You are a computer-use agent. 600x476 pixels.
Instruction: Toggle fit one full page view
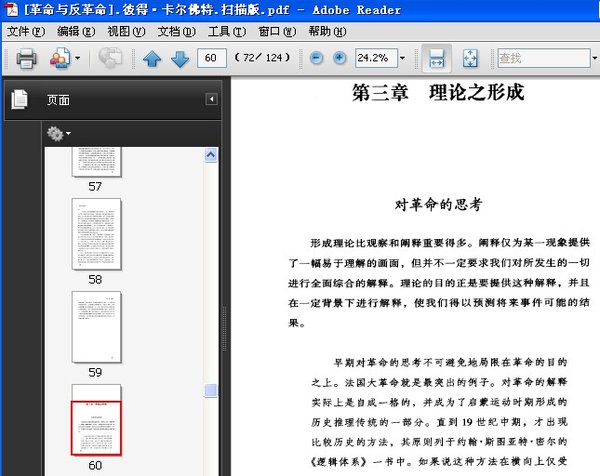pyautogui.click(x=470, y=59)
